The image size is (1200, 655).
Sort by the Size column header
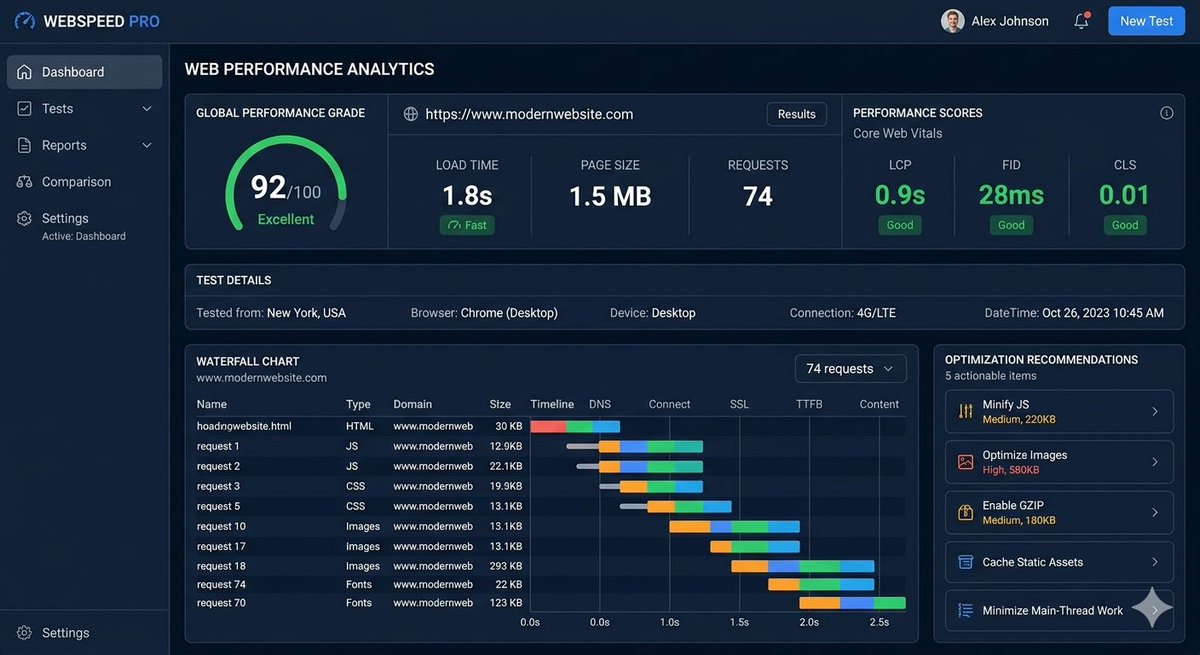(x=500, y=404)
